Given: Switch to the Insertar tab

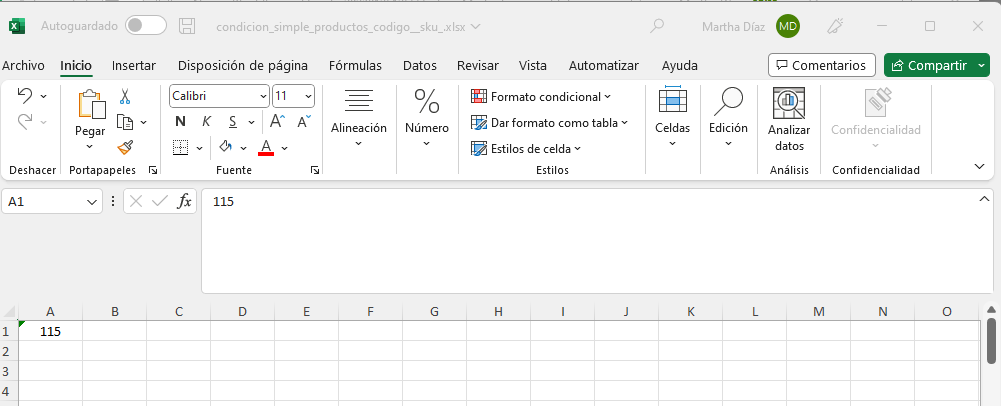Looking at the screenshot, I should (x=134, y=66).
